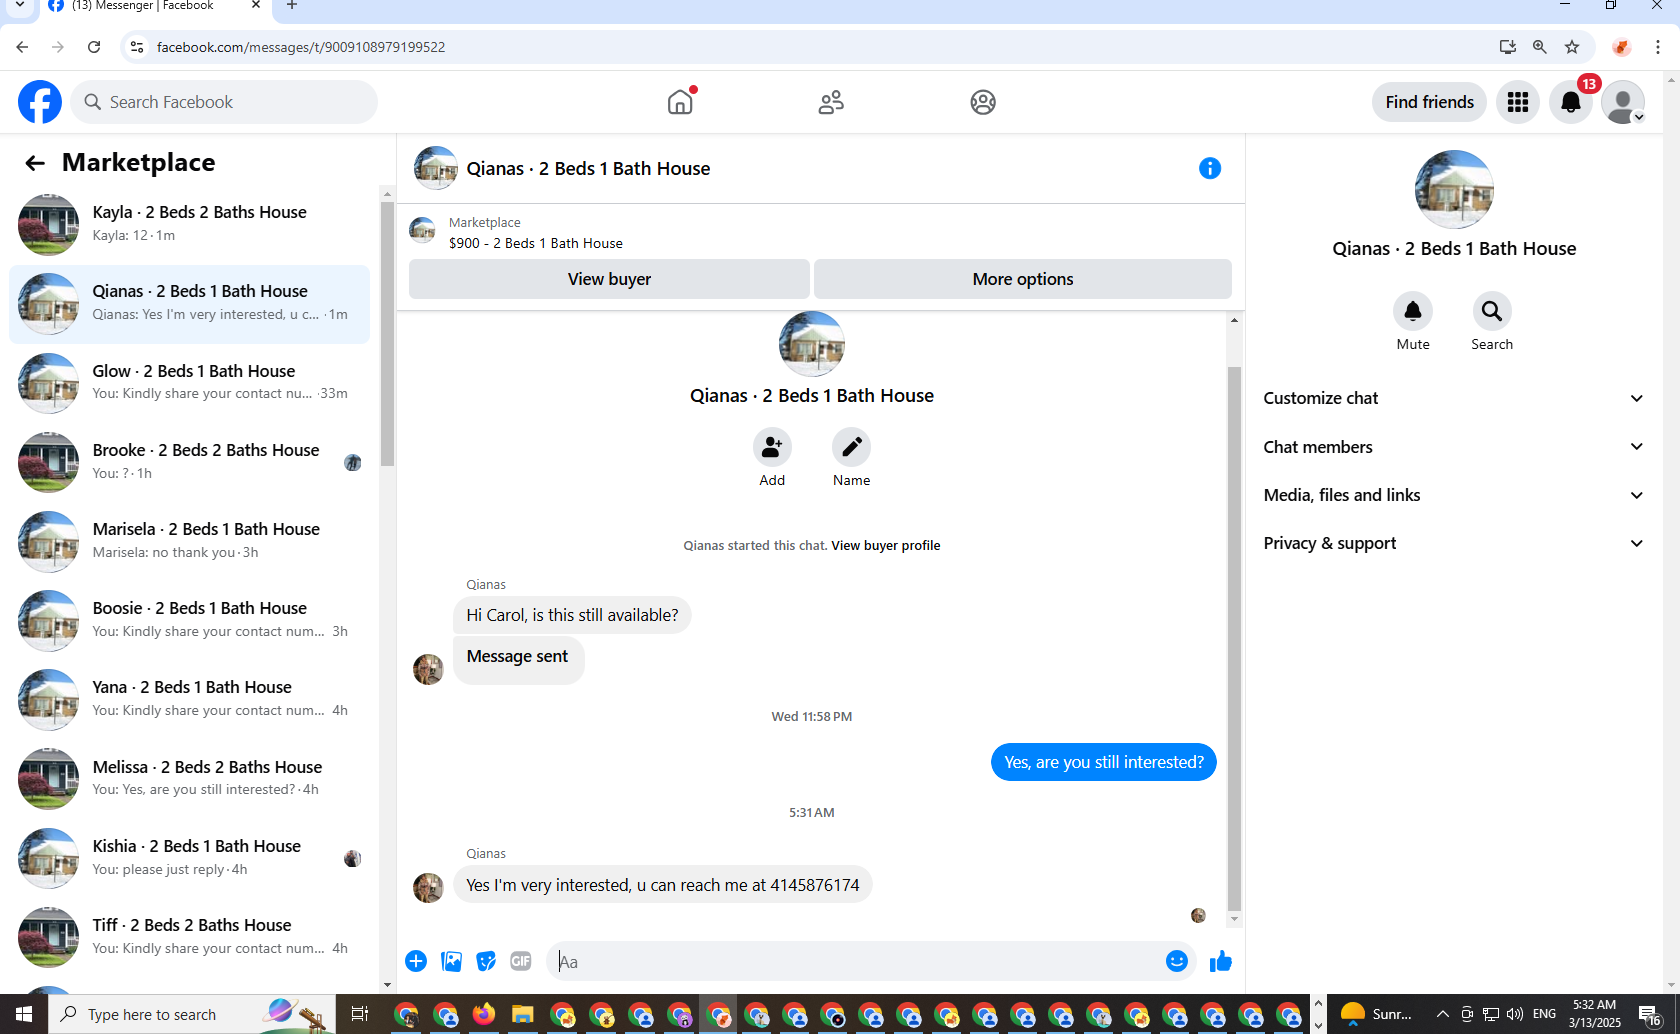The image size is (1680, 1034).
Task: Click the message 'Yes, are you still interested?'
Action: (1103, 762)
